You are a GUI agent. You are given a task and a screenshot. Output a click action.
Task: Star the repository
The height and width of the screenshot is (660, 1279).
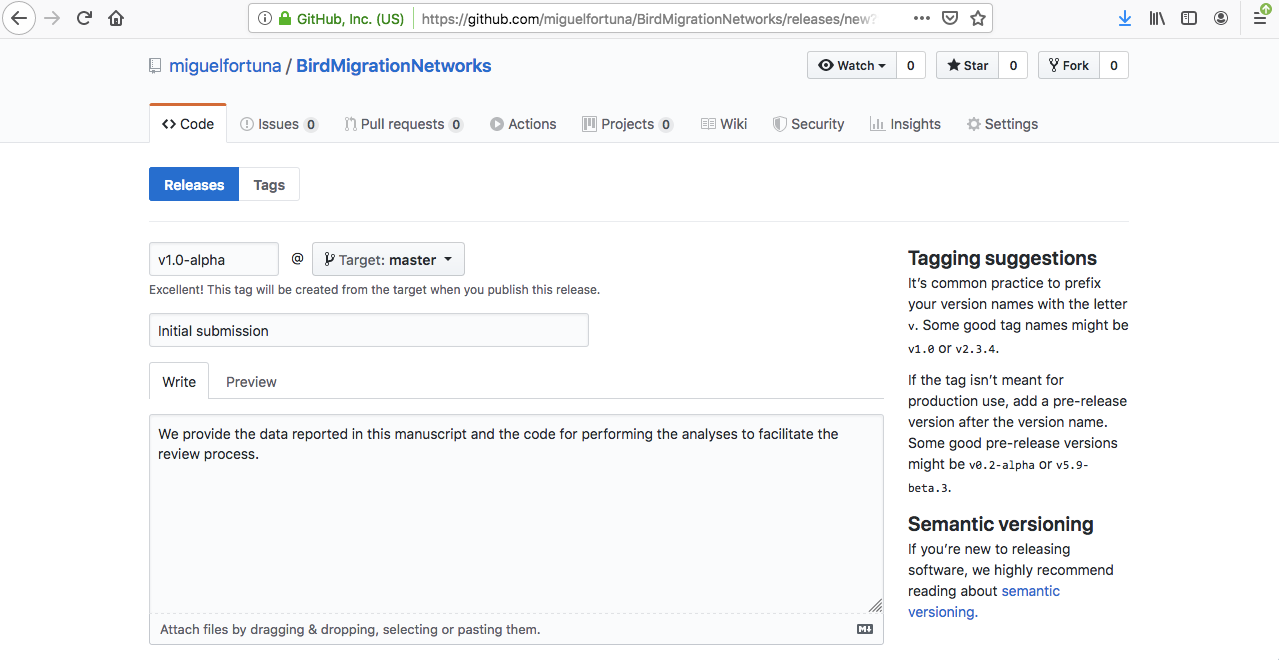coord(966,65)
